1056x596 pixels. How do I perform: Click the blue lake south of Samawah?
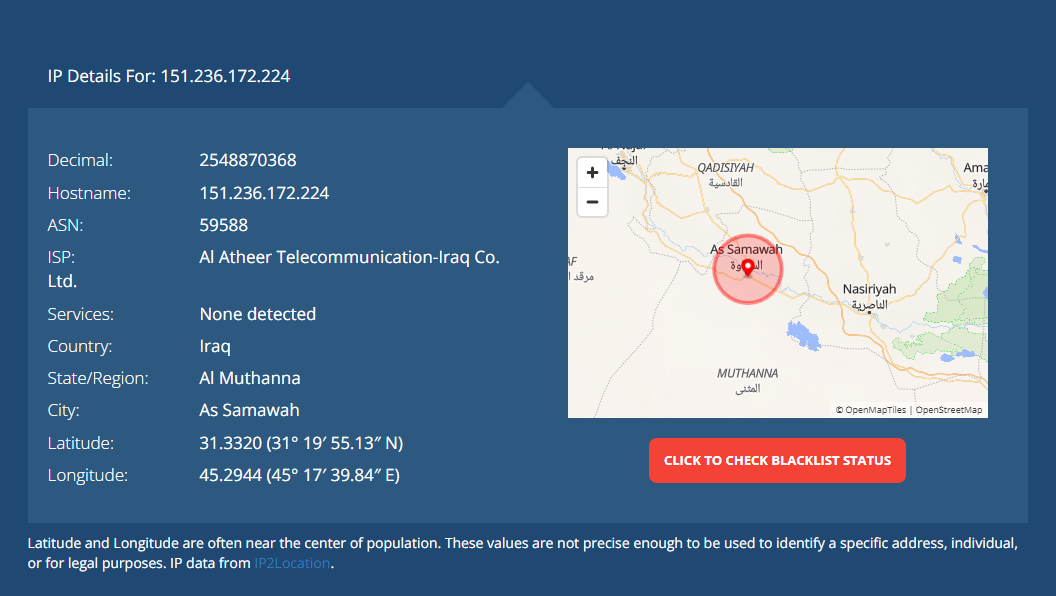pos(803,336)
